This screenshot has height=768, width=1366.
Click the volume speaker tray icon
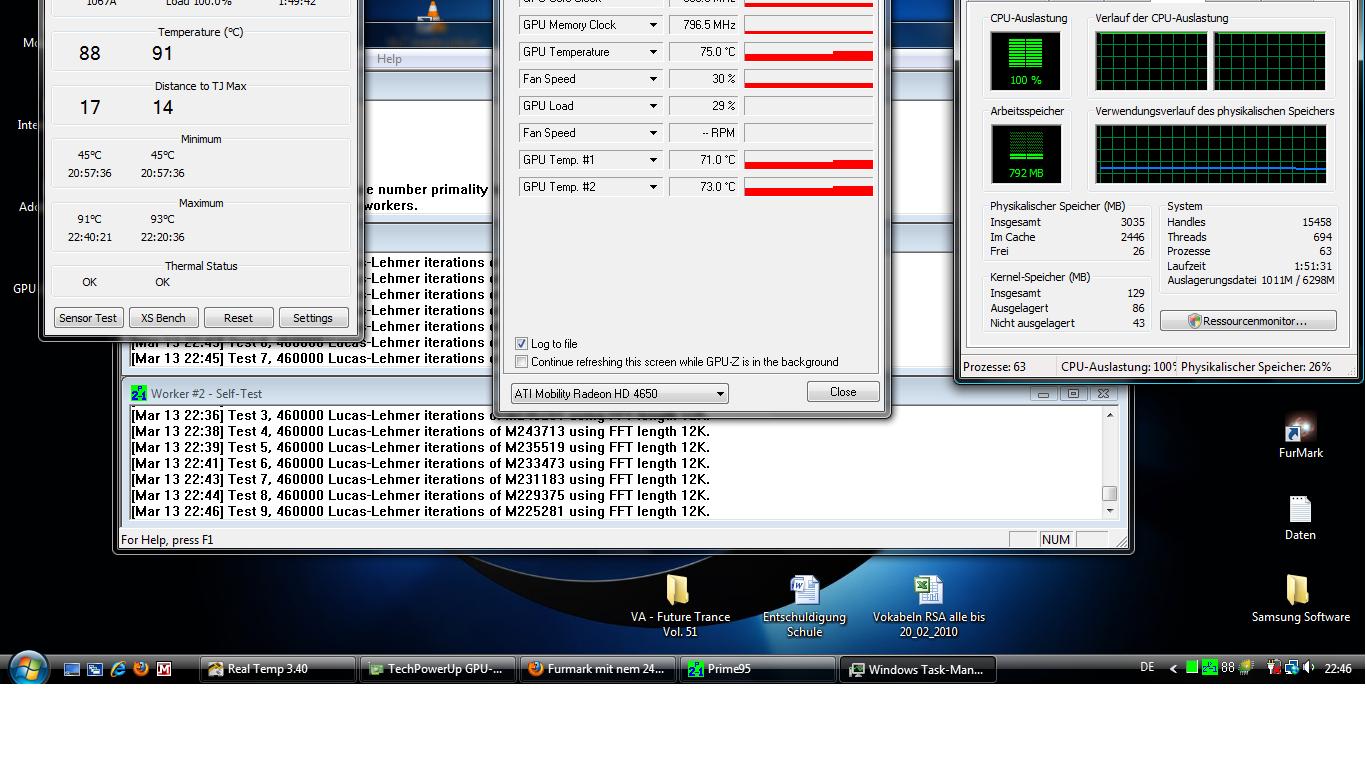(1308, 668)
